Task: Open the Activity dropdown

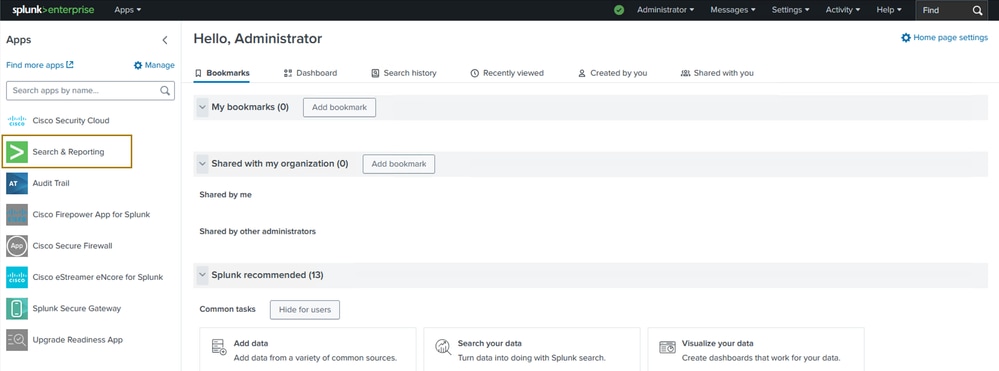Action: pos(844,10)
